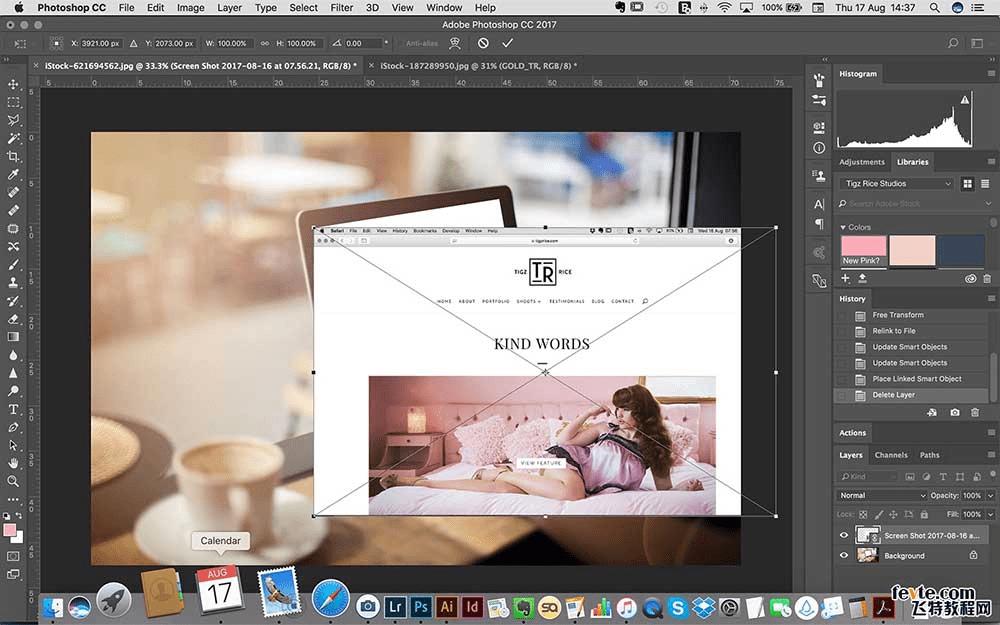Collapse the Colors section in Libraries
This screenshot has height=625, width=1000.
(x=842, y=227)
